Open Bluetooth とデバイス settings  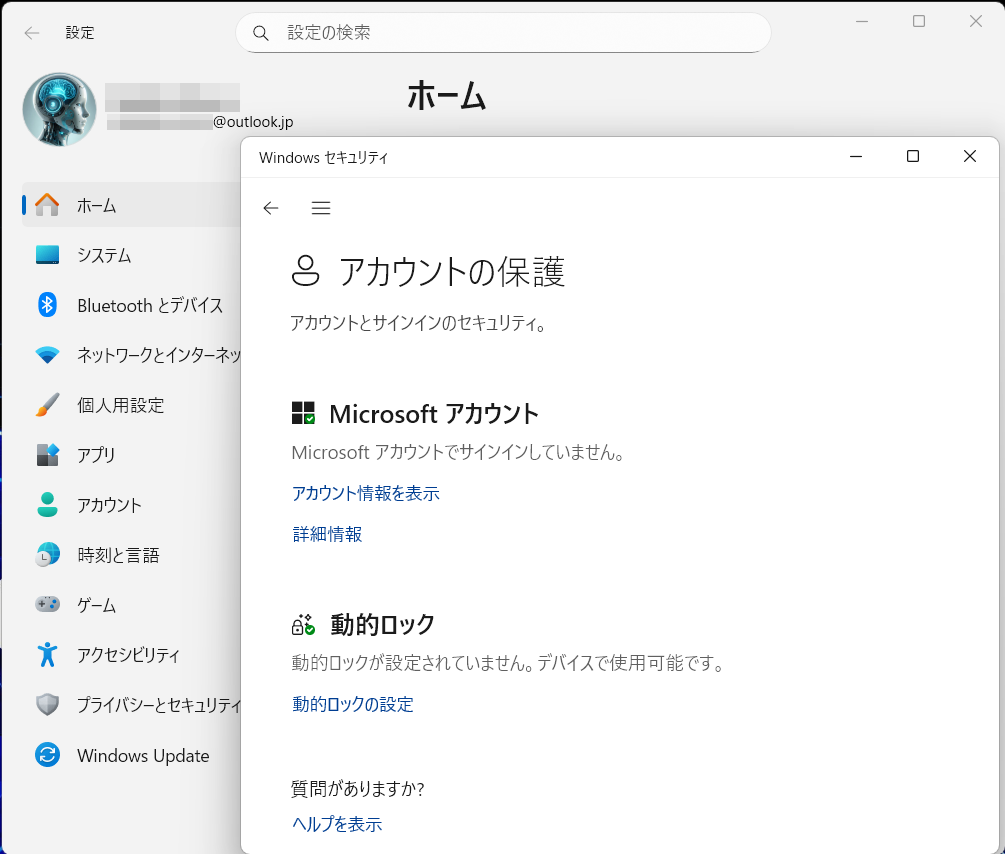pyautogui.click(x=150, y=305)
